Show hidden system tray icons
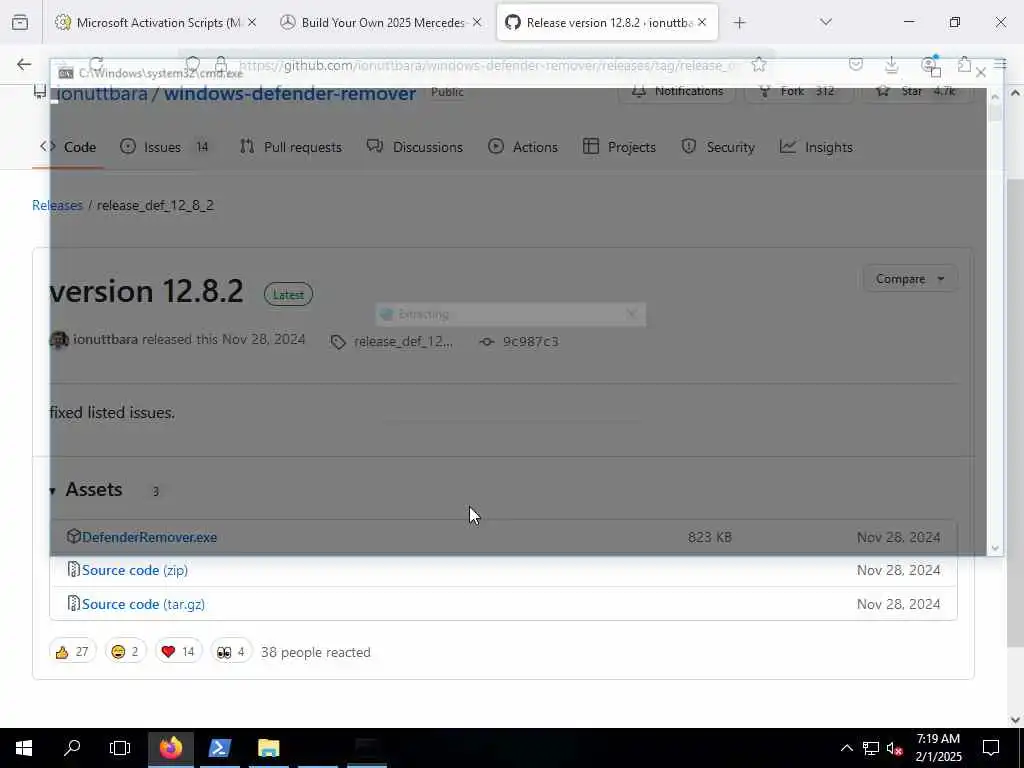1024x768 pixels. click(846, 748)
